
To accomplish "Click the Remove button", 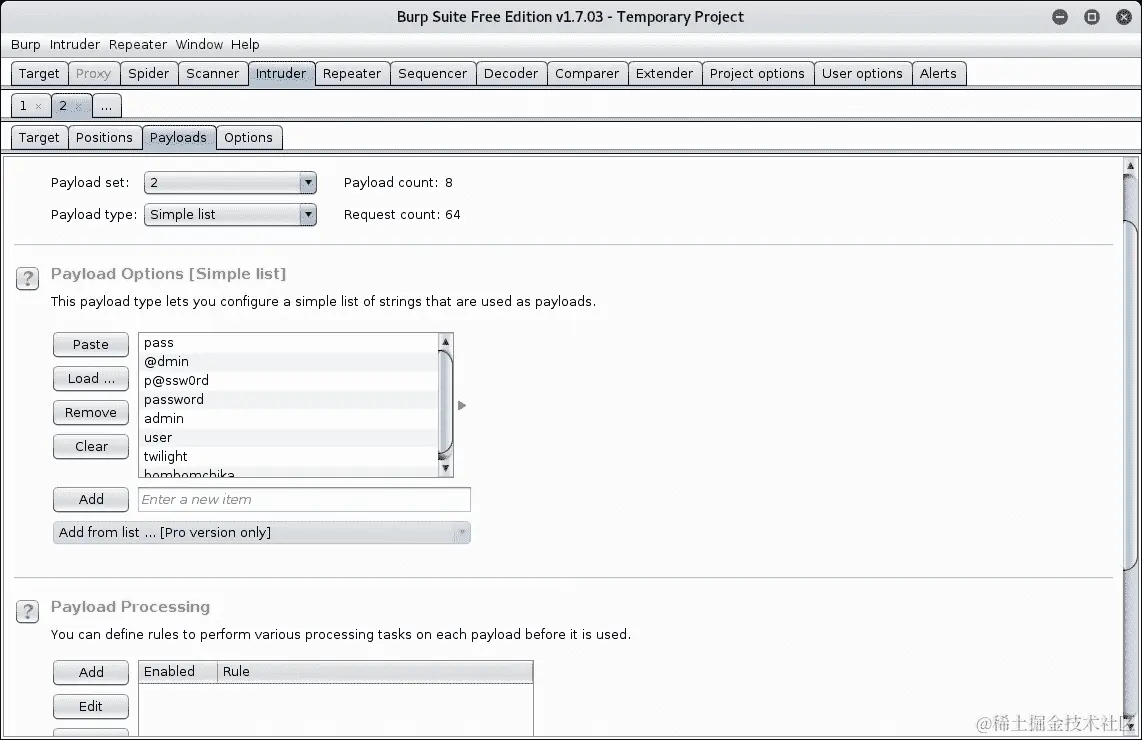I will (x=91, y=412).
